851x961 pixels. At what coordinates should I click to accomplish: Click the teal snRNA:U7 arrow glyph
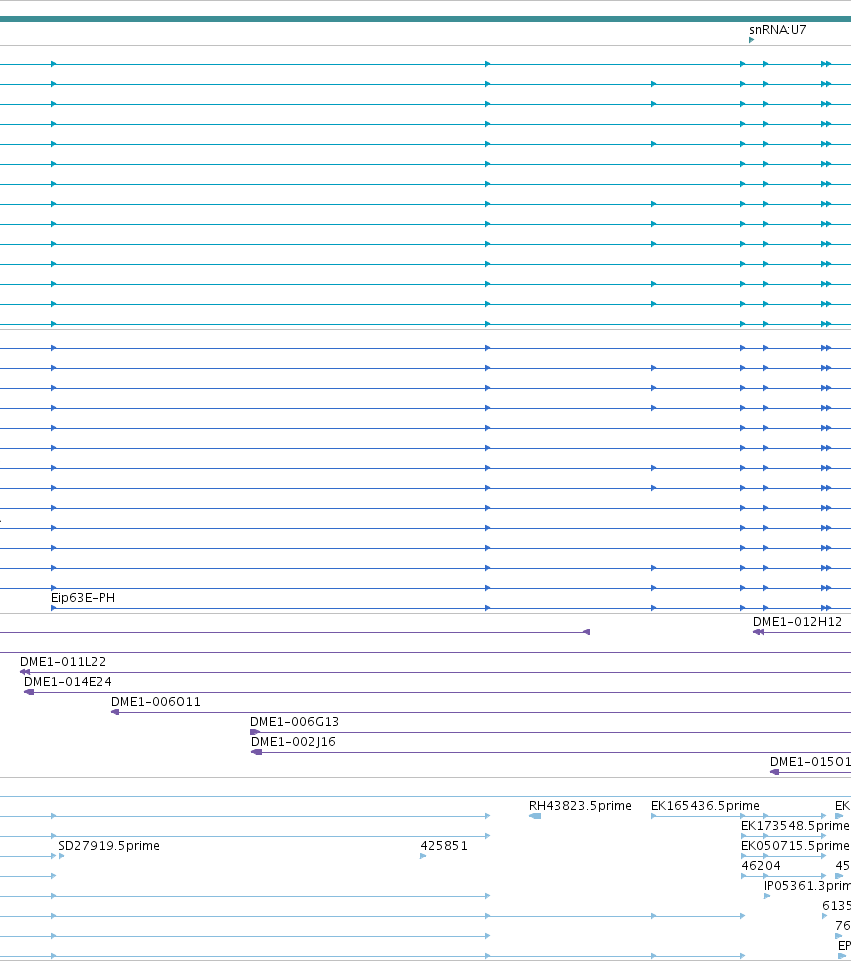pos(752,40)
